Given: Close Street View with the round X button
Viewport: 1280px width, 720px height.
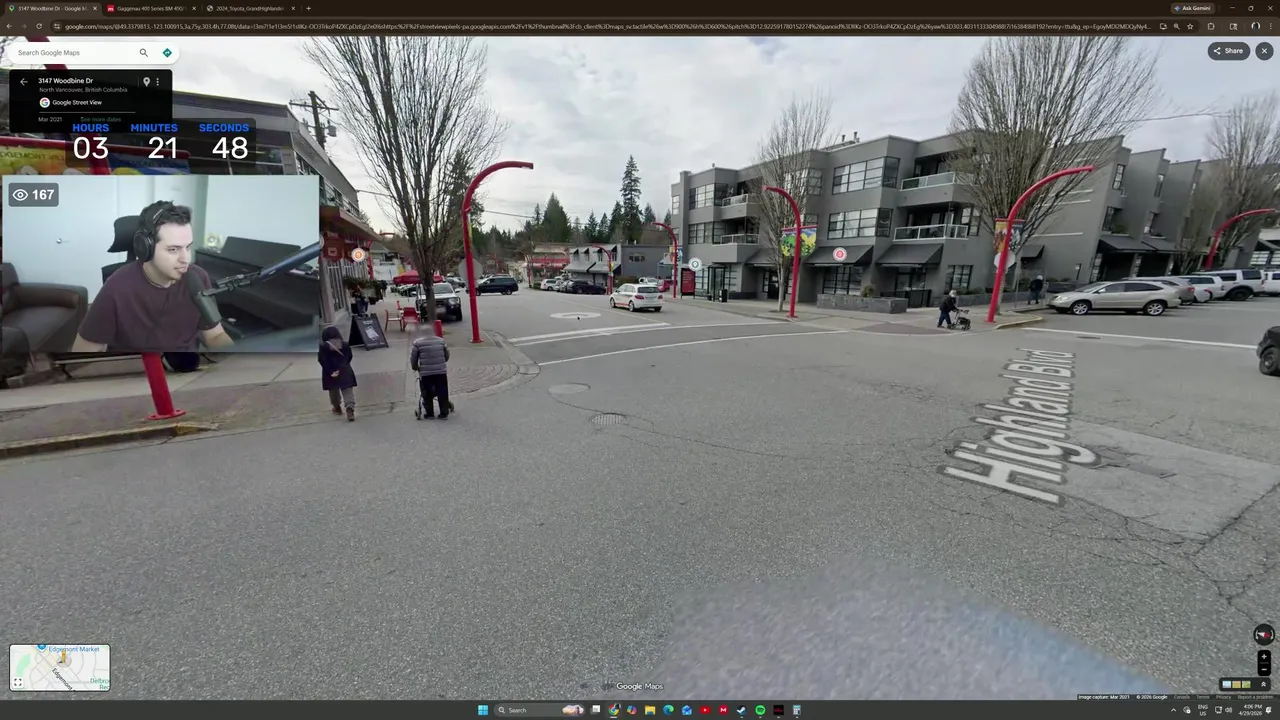Looking at the screenshot, I should pyautogui.click(x=1264, y=50).
